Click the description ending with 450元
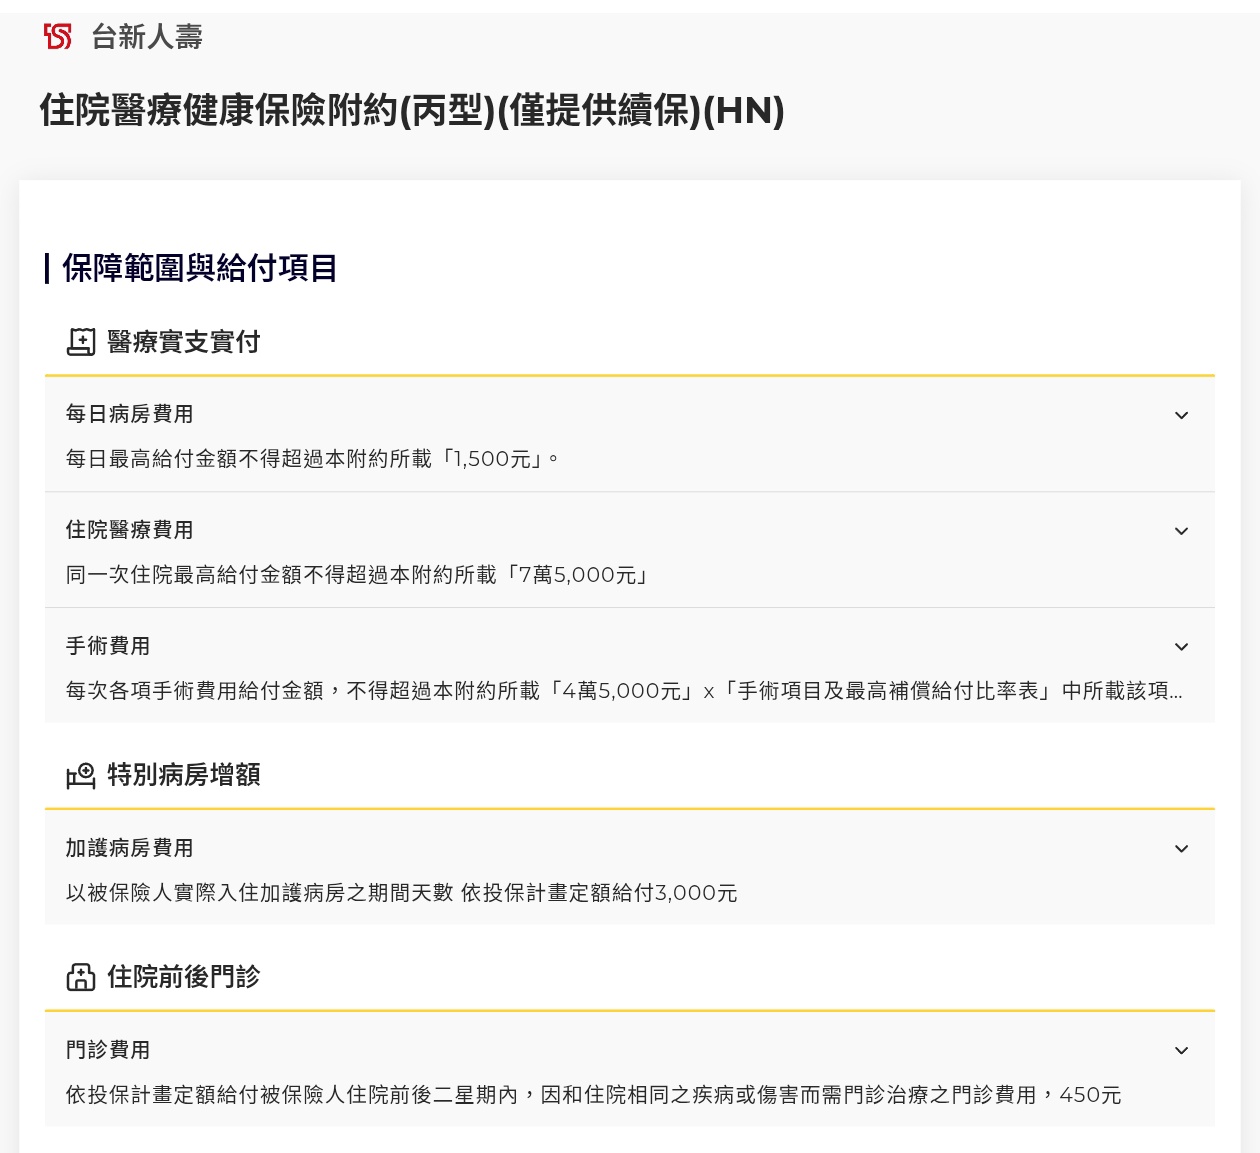 pos(594,1095)
